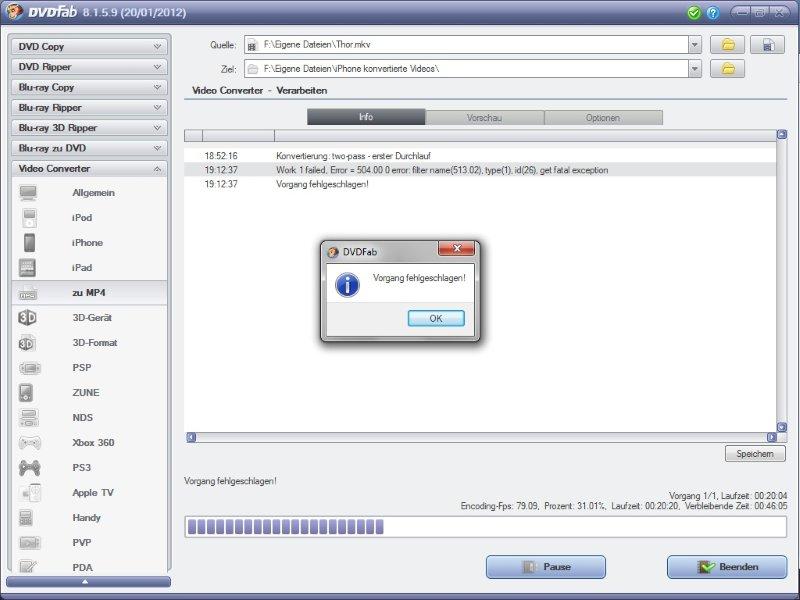Image resolution: width=800 pixels, height=600 pixels.
Task: Select the Apple TV icon
Action: (x=30, y=493)
